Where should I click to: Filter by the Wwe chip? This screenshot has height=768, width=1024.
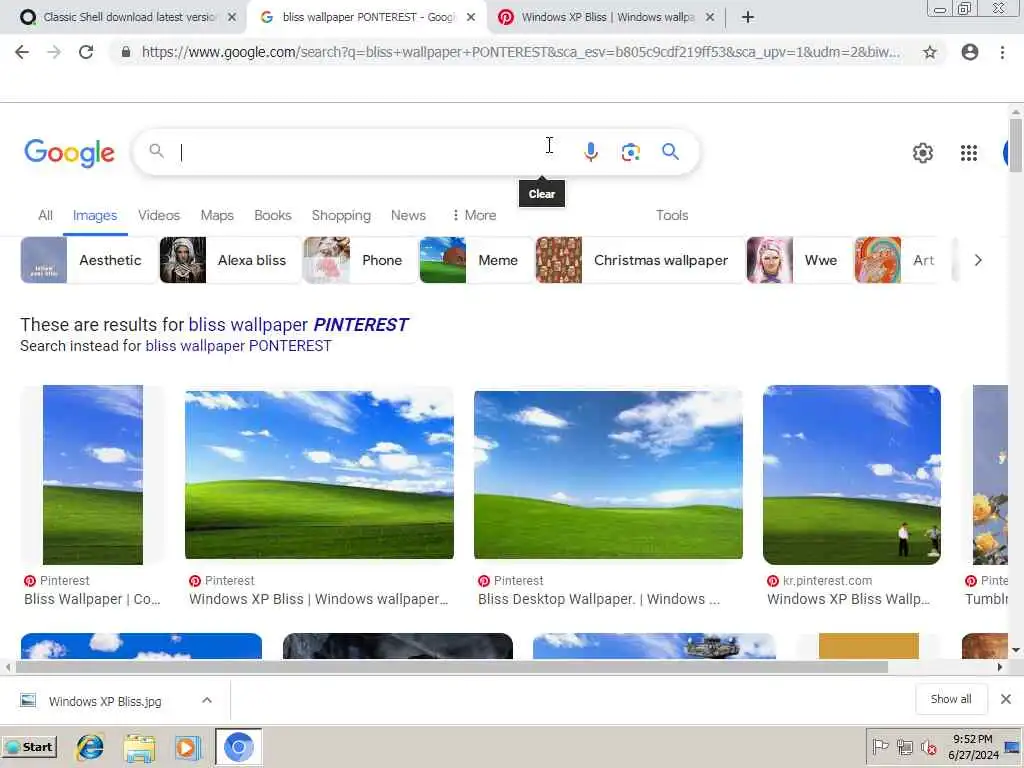point(798,260)
